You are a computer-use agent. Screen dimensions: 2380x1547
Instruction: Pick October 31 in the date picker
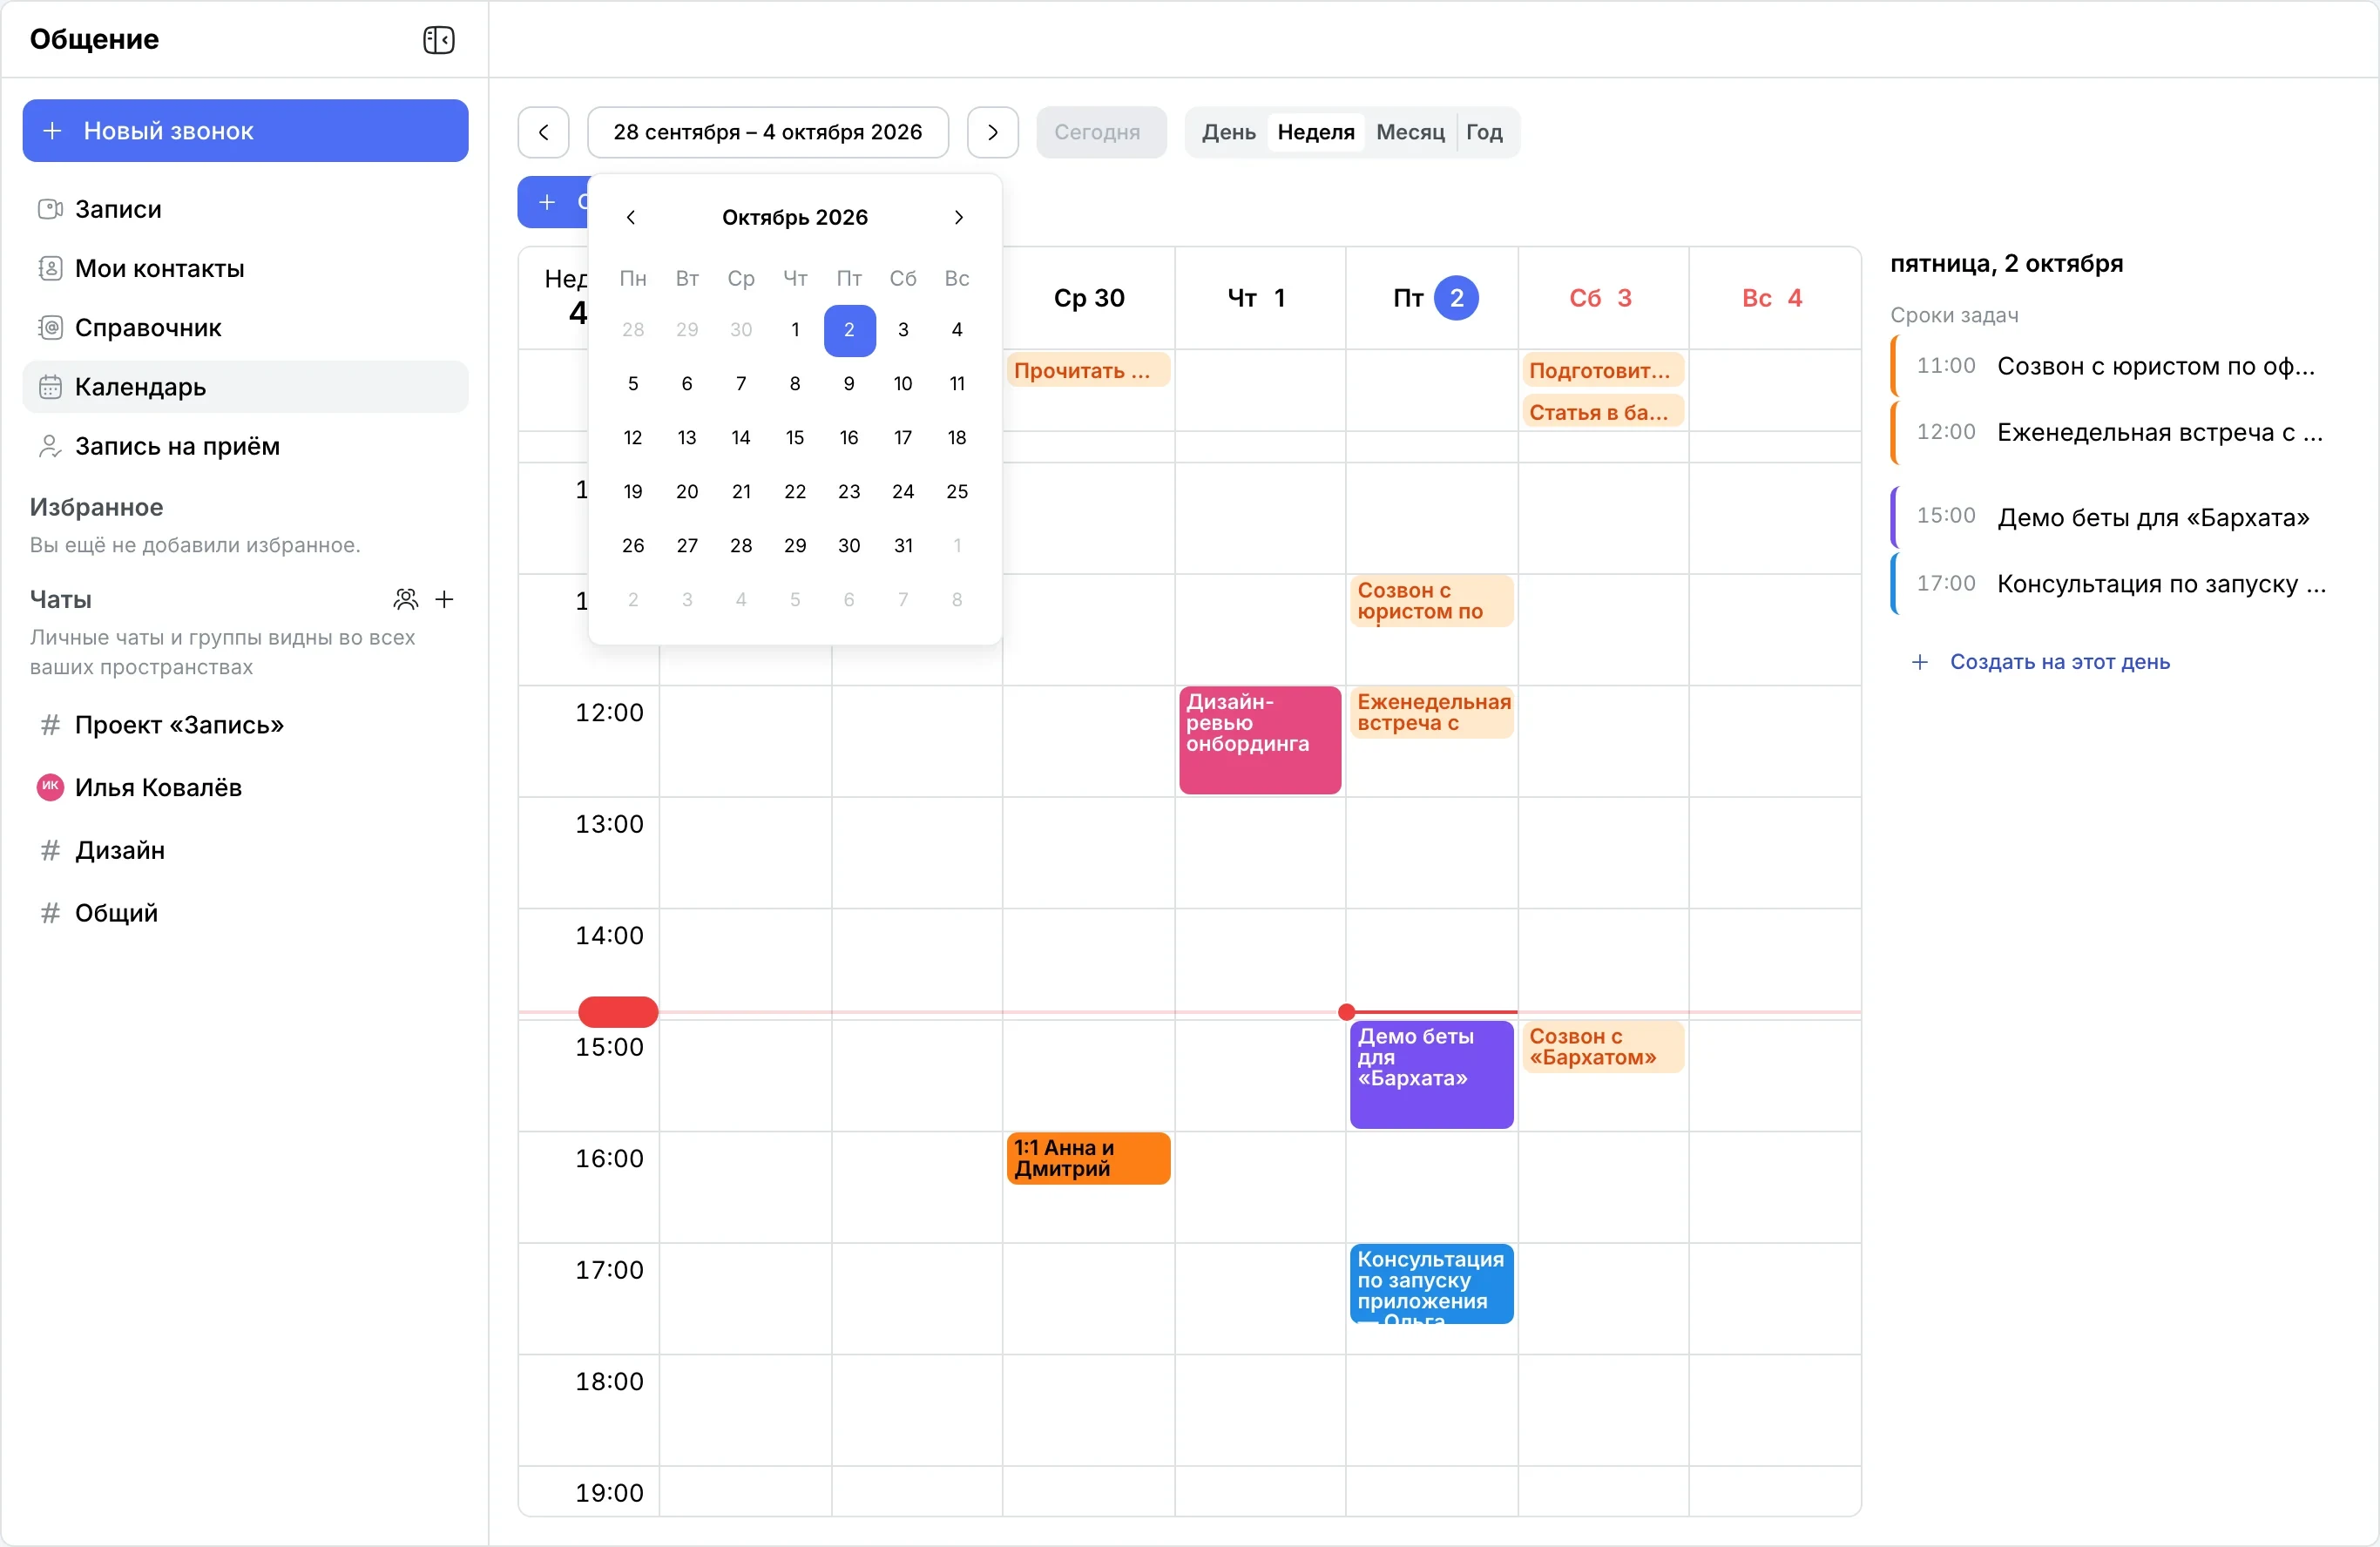coord(903,546)
